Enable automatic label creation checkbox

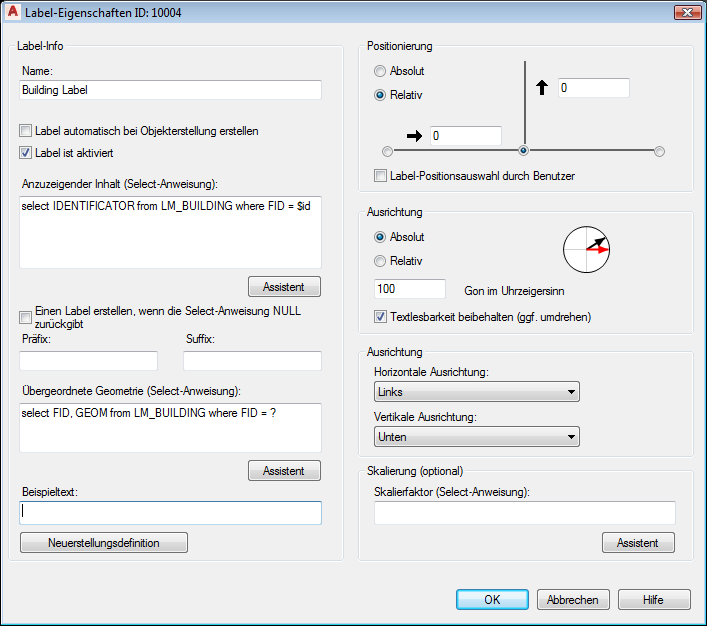[x=26, y=131]
